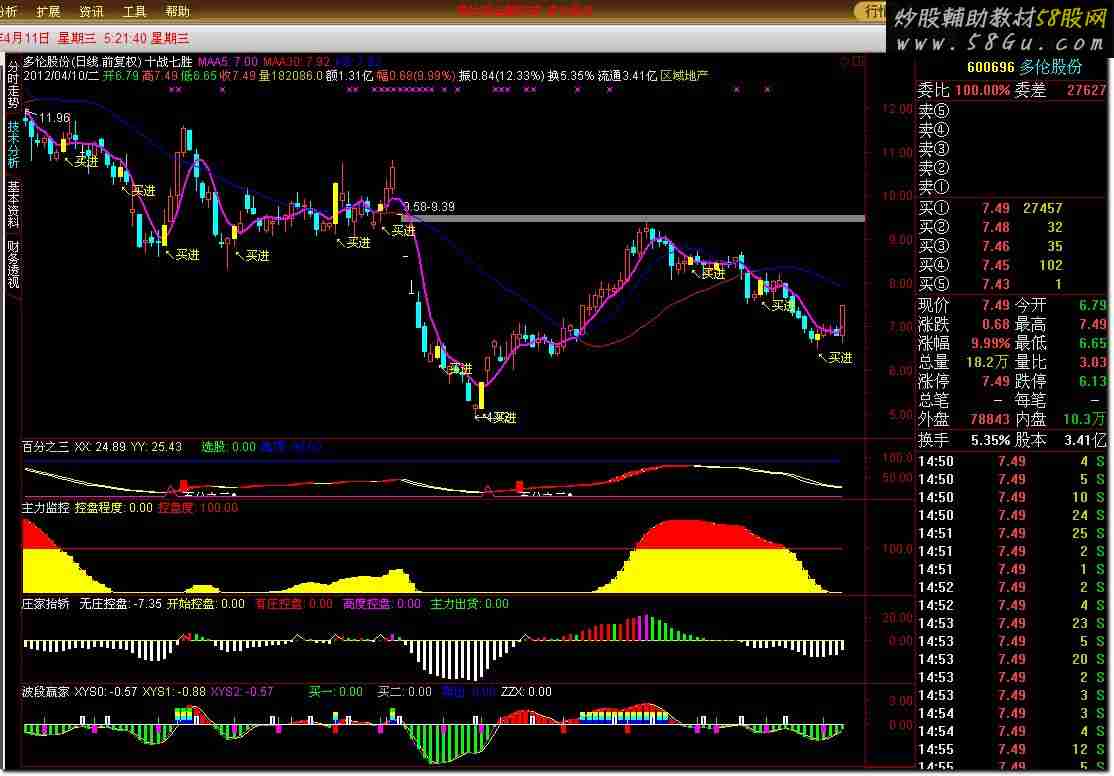Viewport: 1114px width, 776px height.
Task: Click the 量182086.0 volume readout
Action: (x=291, y=75)
